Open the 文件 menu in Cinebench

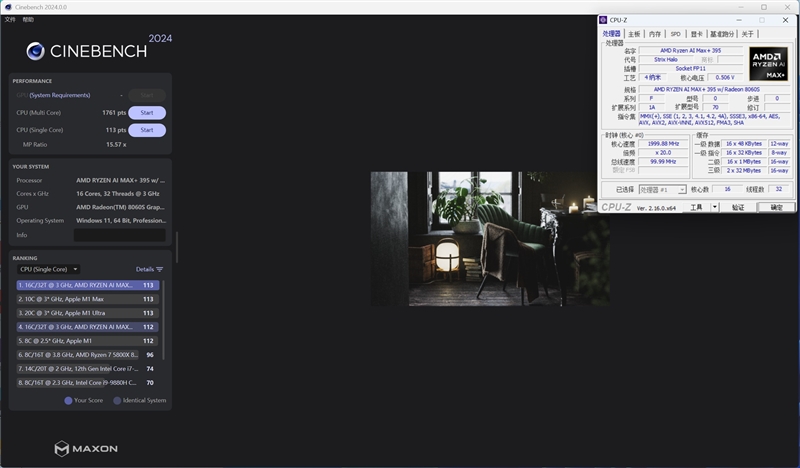click(x=10, y=19)
